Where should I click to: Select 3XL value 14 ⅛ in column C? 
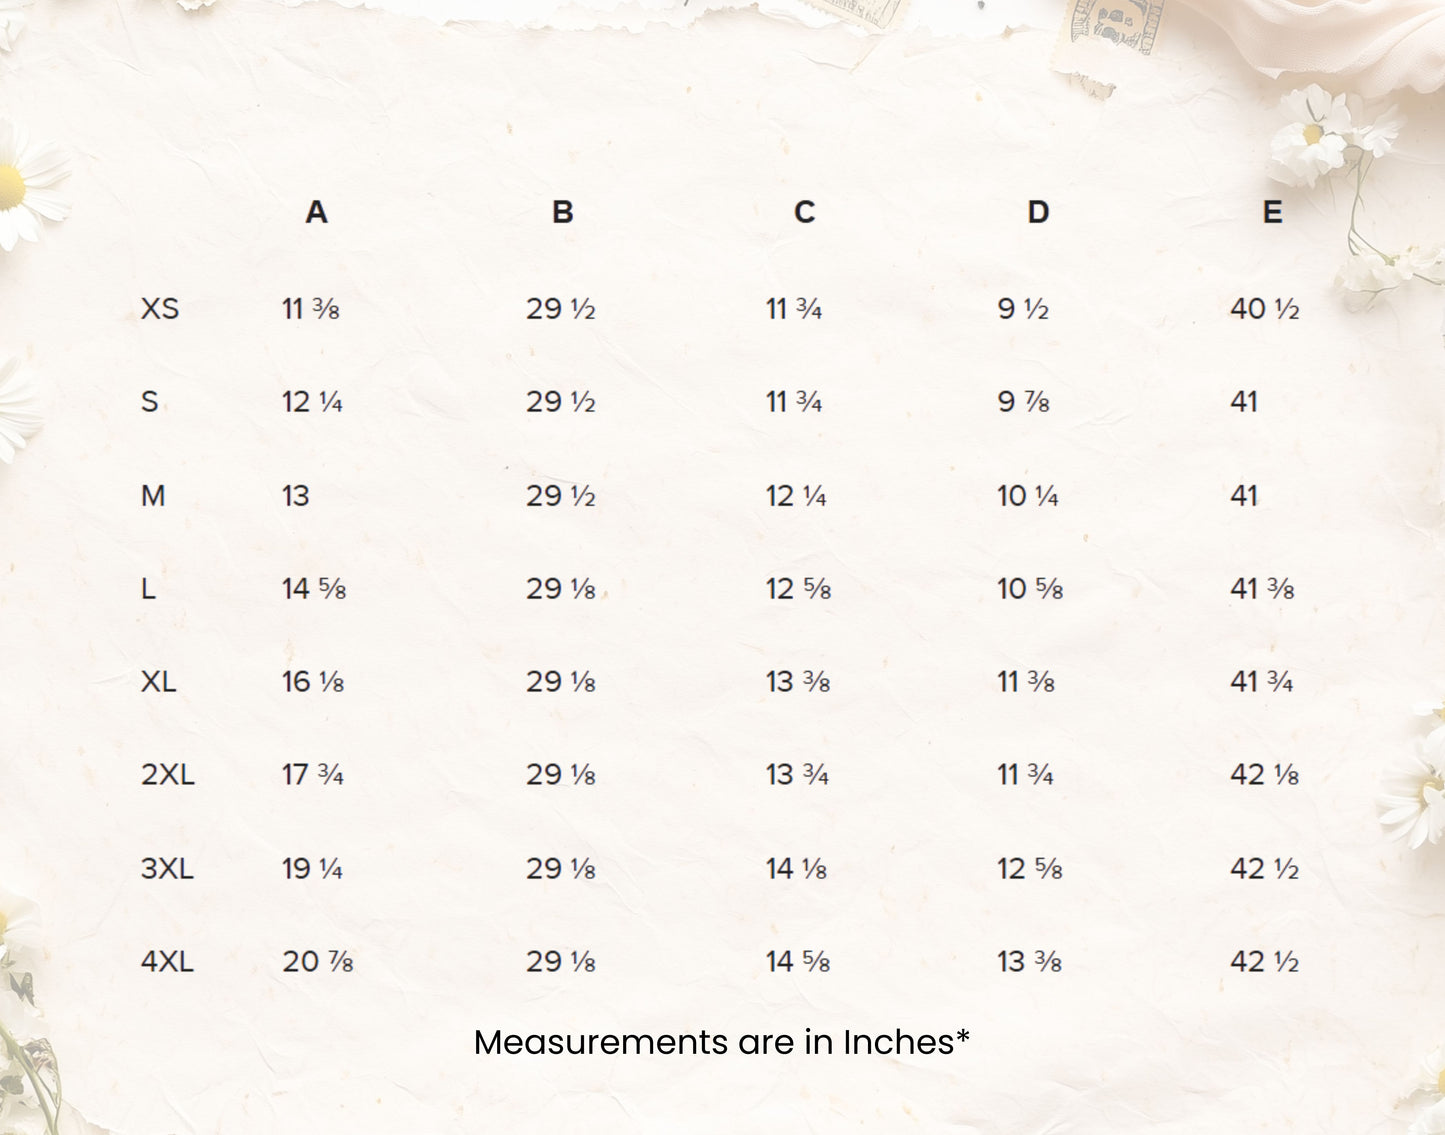coord(796,869)
